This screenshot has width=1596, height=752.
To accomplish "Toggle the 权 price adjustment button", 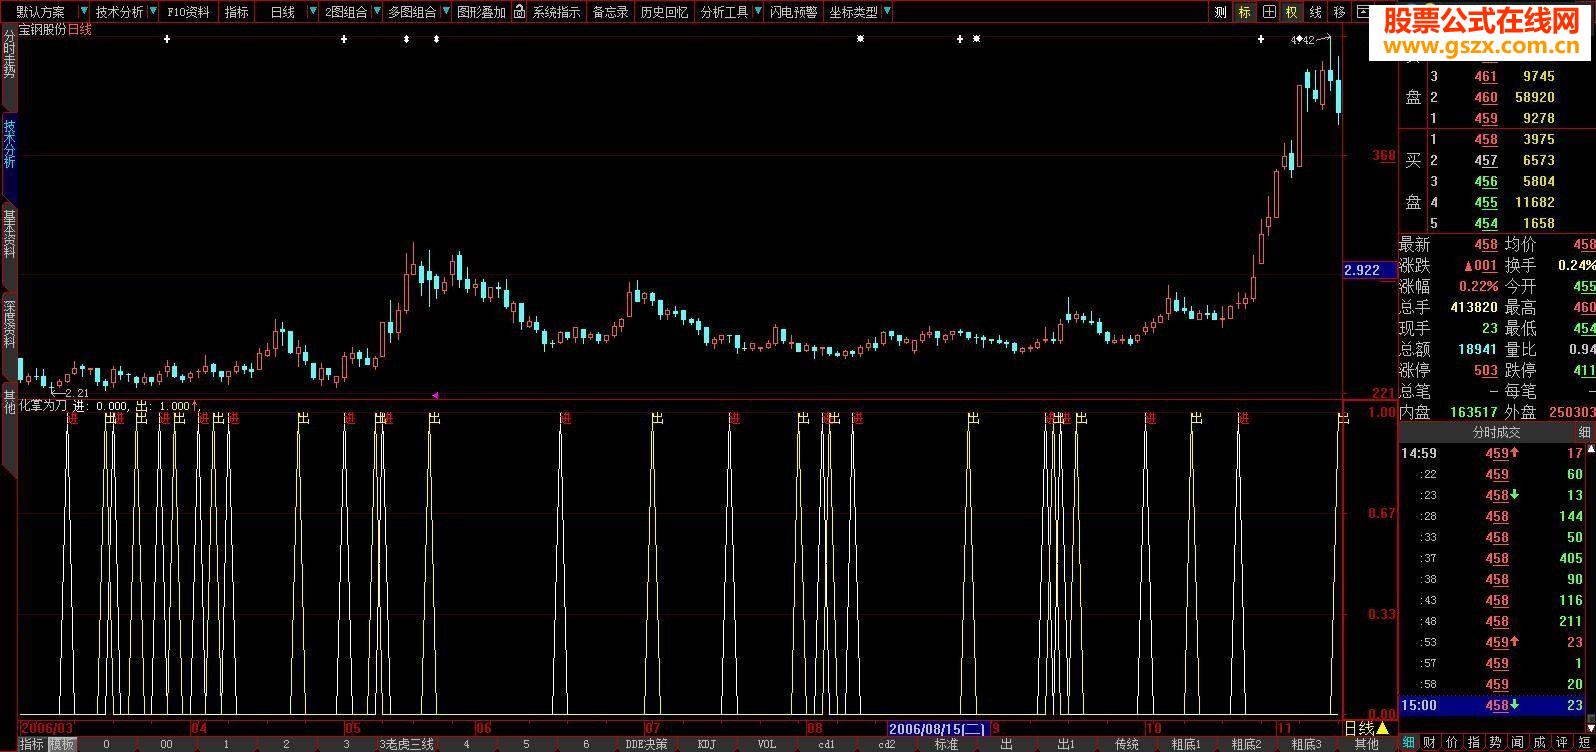I will coord(1291,12).
